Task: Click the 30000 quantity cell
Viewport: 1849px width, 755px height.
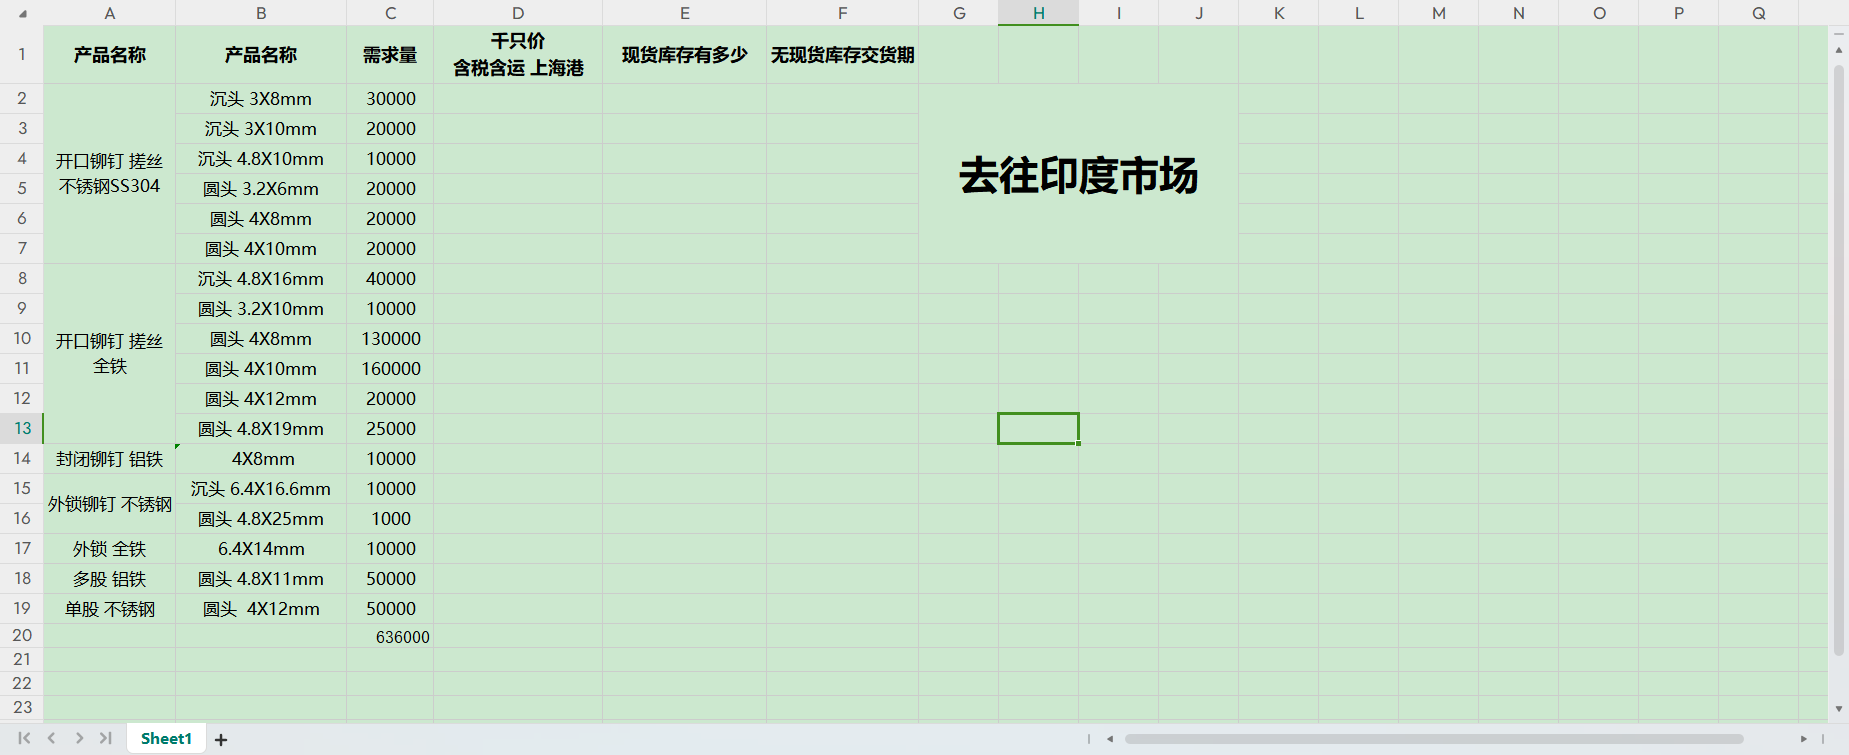Action: click(390, 99)
